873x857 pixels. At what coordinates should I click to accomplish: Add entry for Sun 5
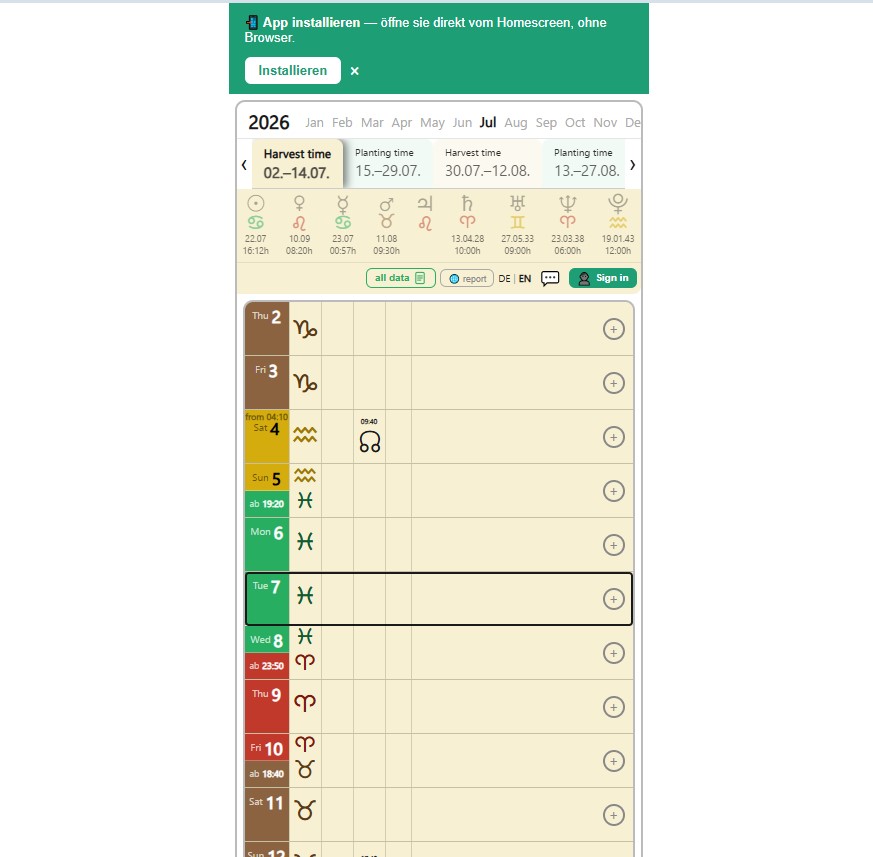coord(614,491)
